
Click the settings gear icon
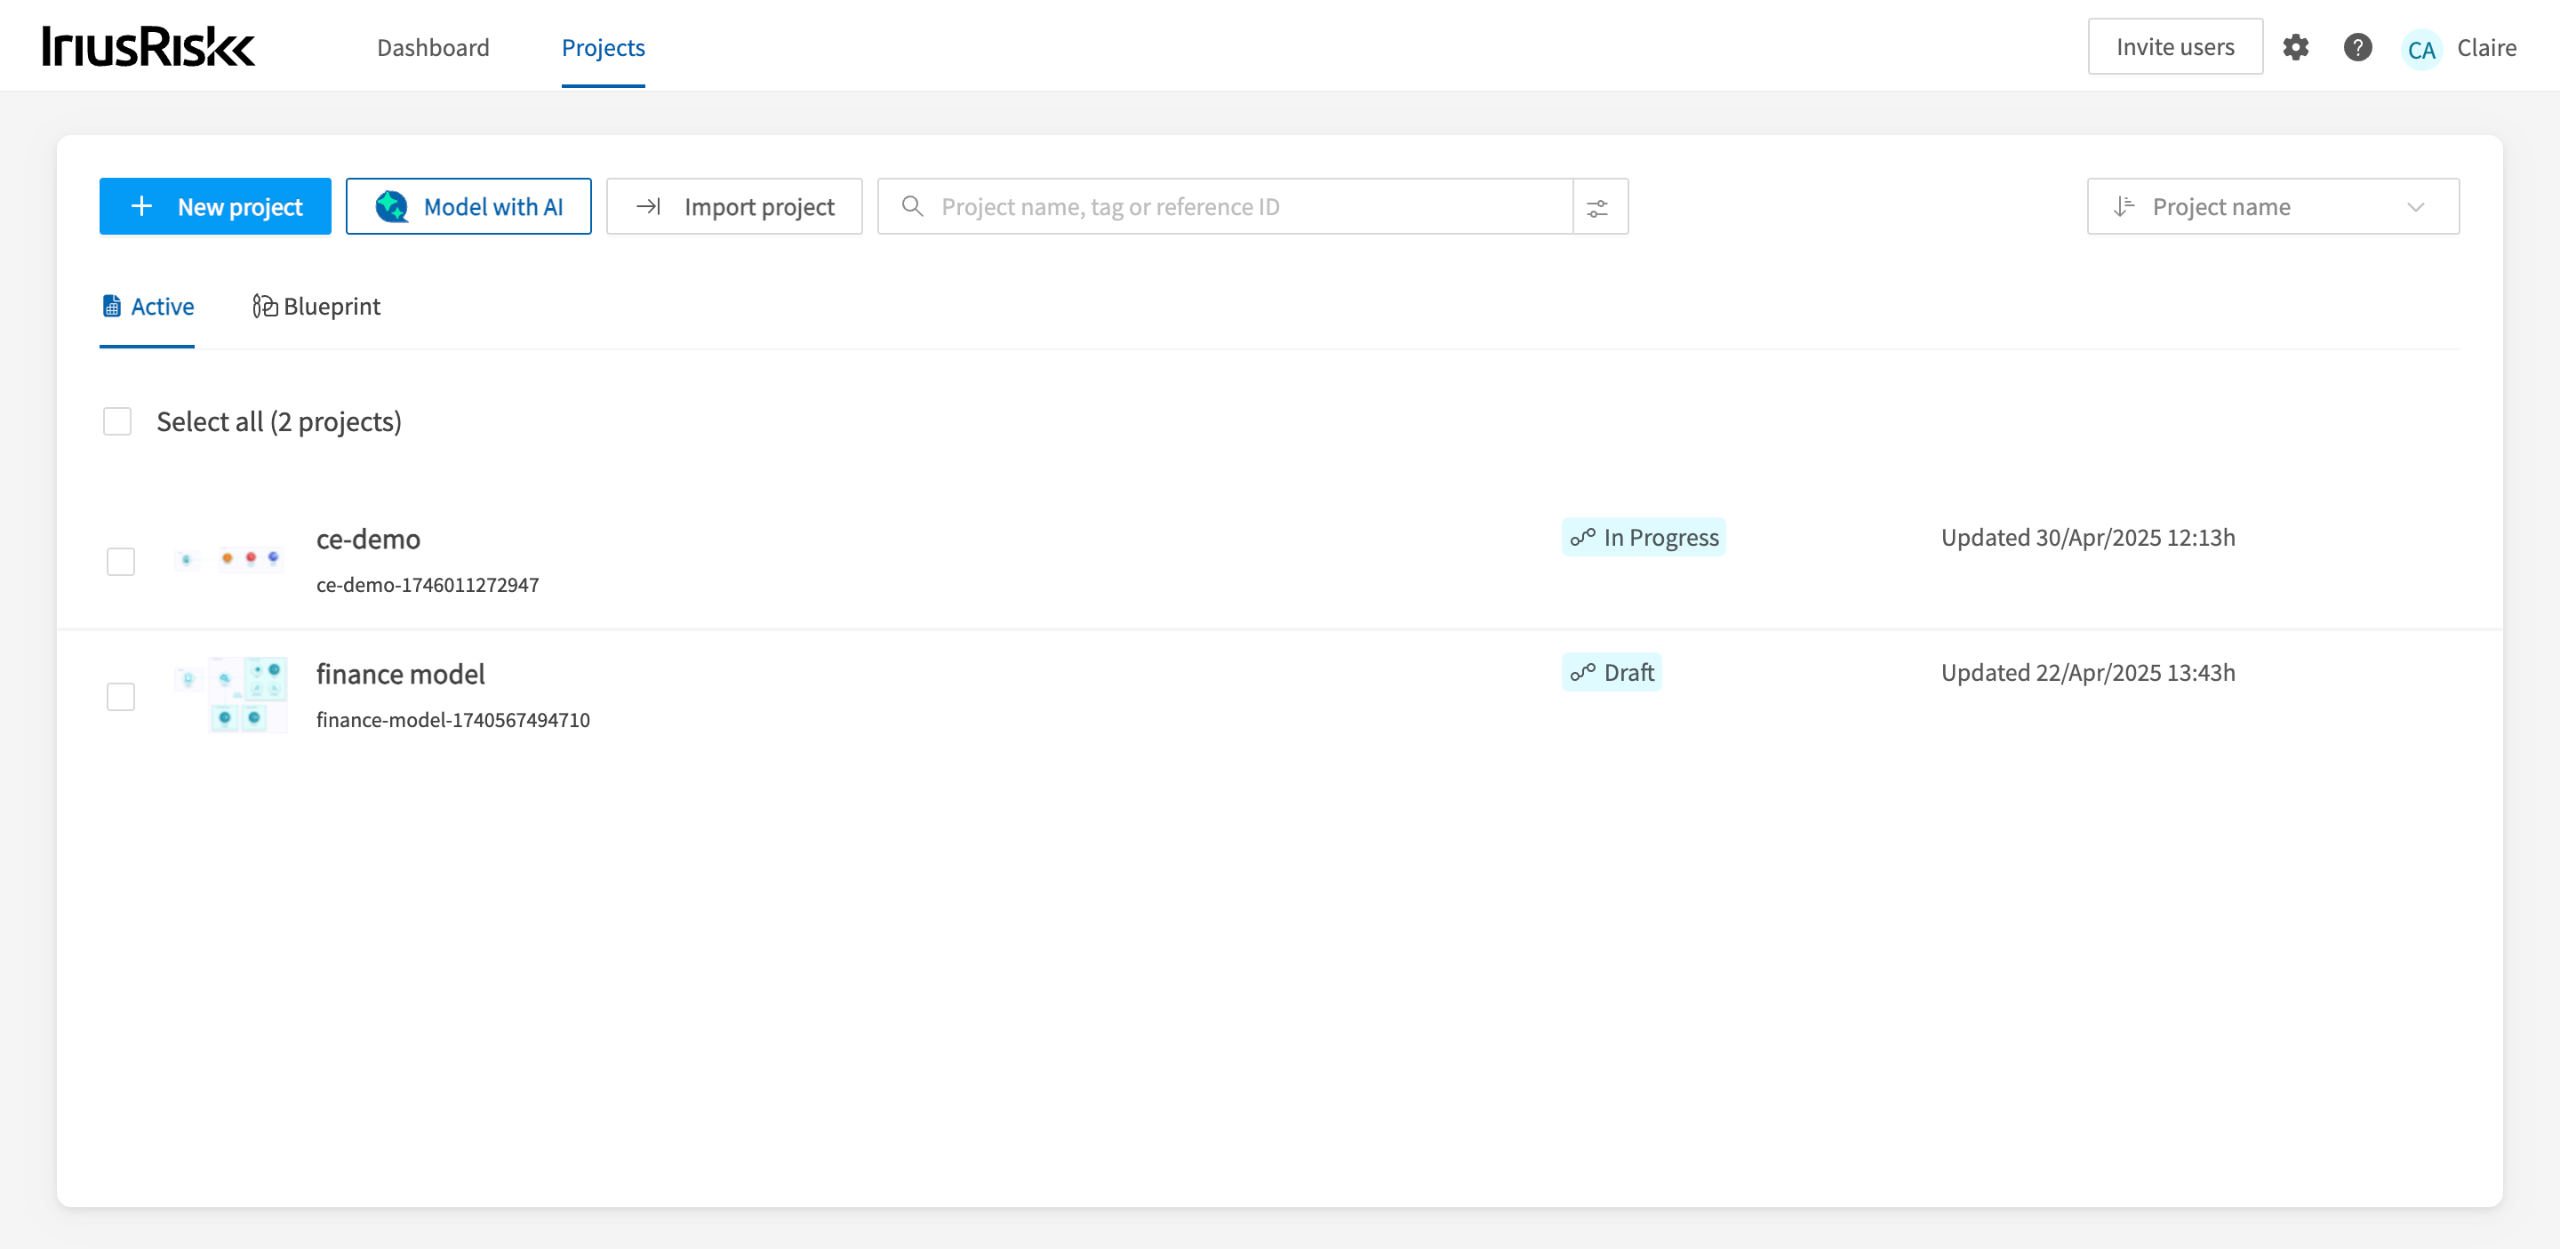[2295, 47]
